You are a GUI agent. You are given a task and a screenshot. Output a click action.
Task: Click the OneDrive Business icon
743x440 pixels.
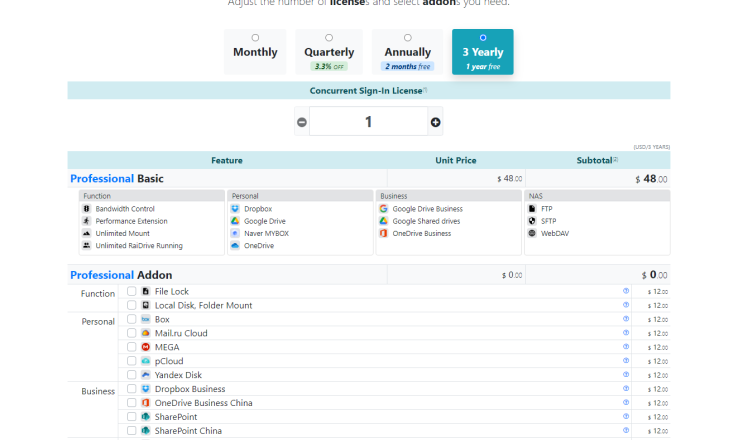pyautogui.click(x=383, y=233)
